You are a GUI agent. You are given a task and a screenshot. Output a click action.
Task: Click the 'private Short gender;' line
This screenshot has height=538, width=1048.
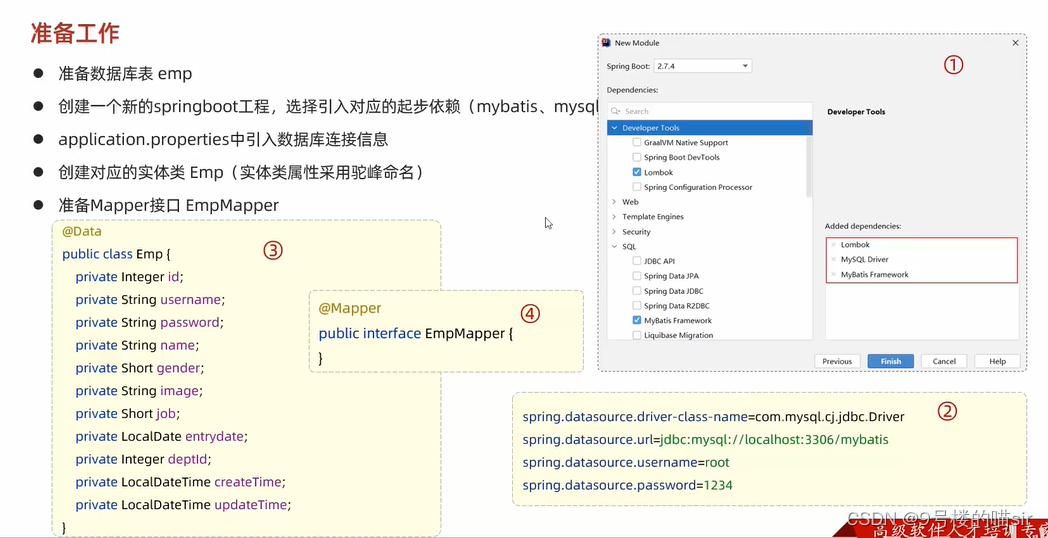click(x=140, y=368)
